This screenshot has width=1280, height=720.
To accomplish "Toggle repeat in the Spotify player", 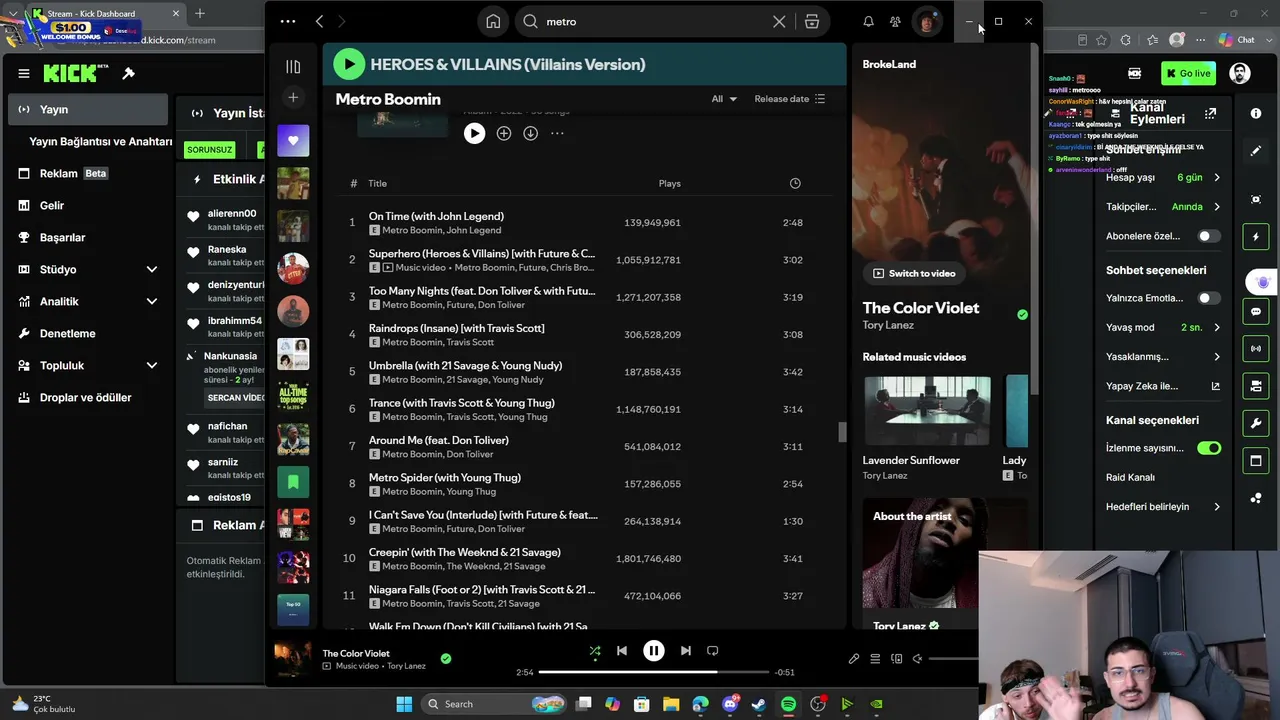I will (x=713, y=651).
